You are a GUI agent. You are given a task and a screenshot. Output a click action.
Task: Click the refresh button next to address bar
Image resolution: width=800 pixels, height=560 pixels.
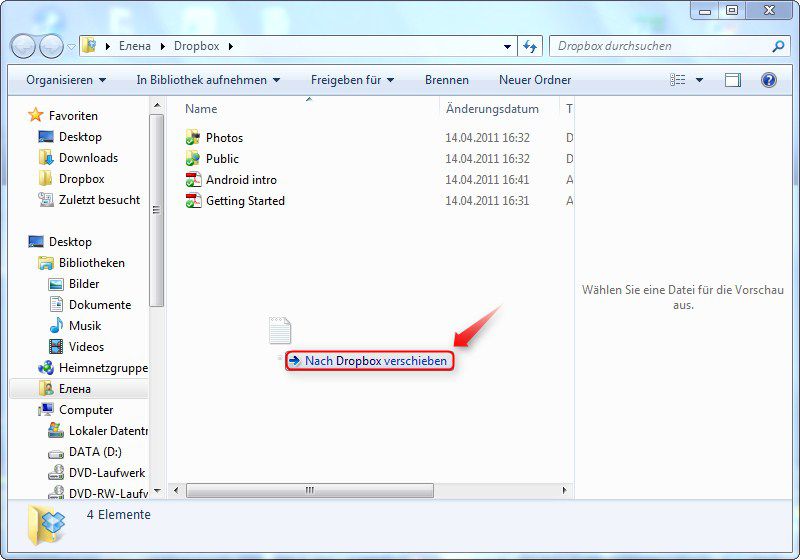[x=530, y=46]
